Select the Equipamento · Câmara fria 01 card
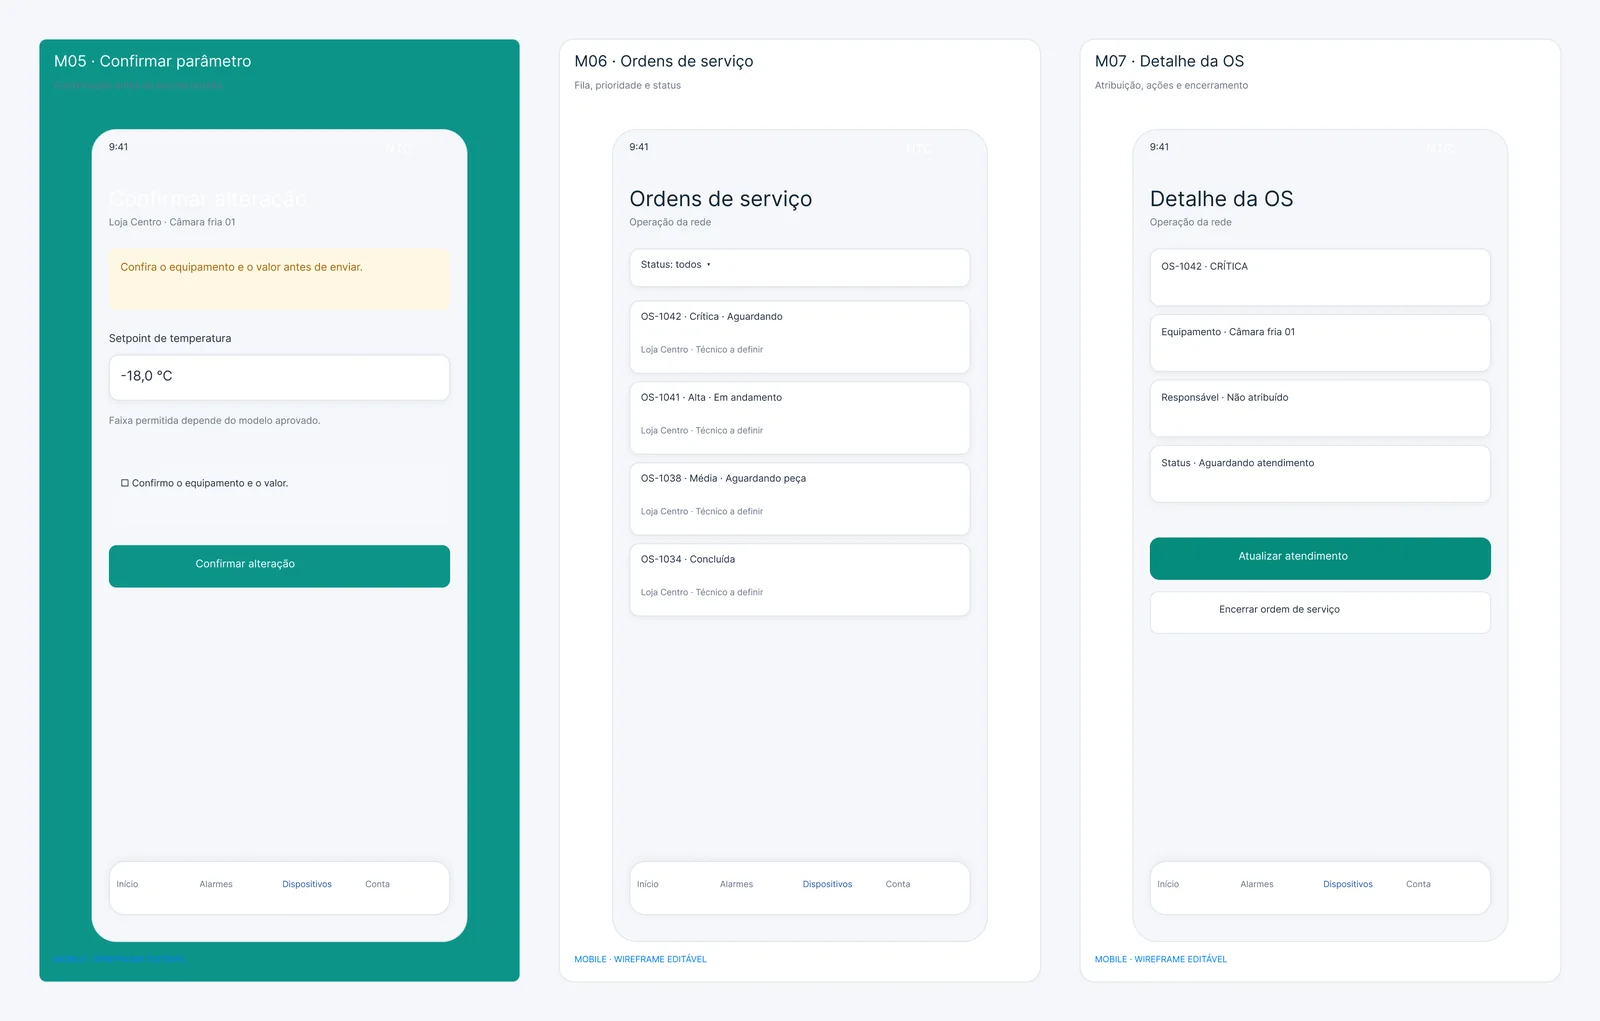The width and height of the screenshot is (1600, 1021). click(1320, 343)
